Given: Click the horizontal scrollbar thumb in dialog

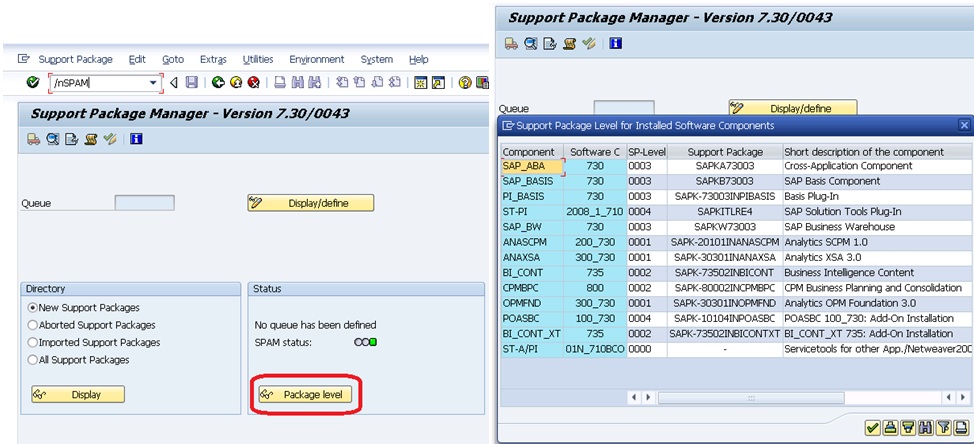Looking at the screenshot, I should pos(751,397).
